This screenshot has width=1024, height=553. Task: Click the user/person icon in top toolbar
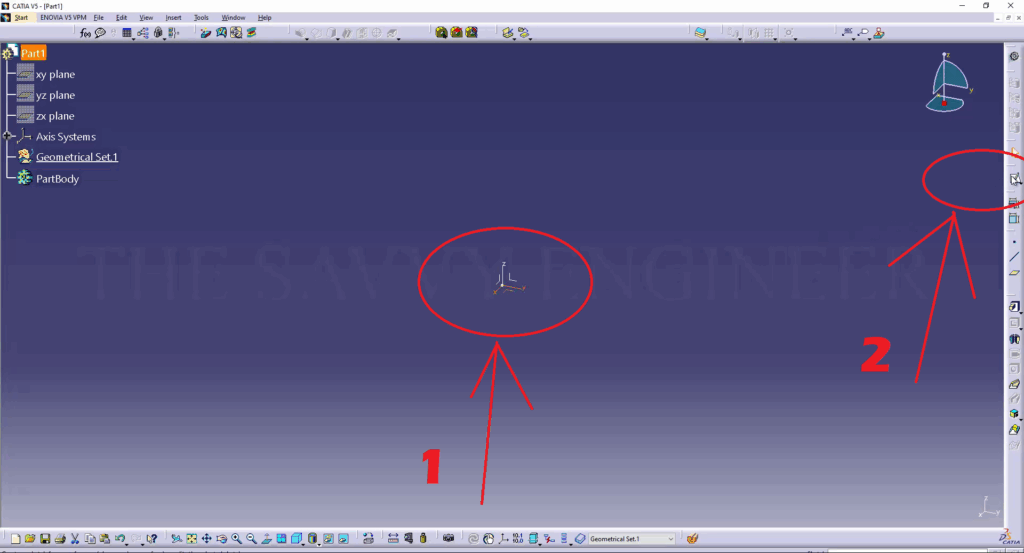pyautogui.click(x=879, y=33)
